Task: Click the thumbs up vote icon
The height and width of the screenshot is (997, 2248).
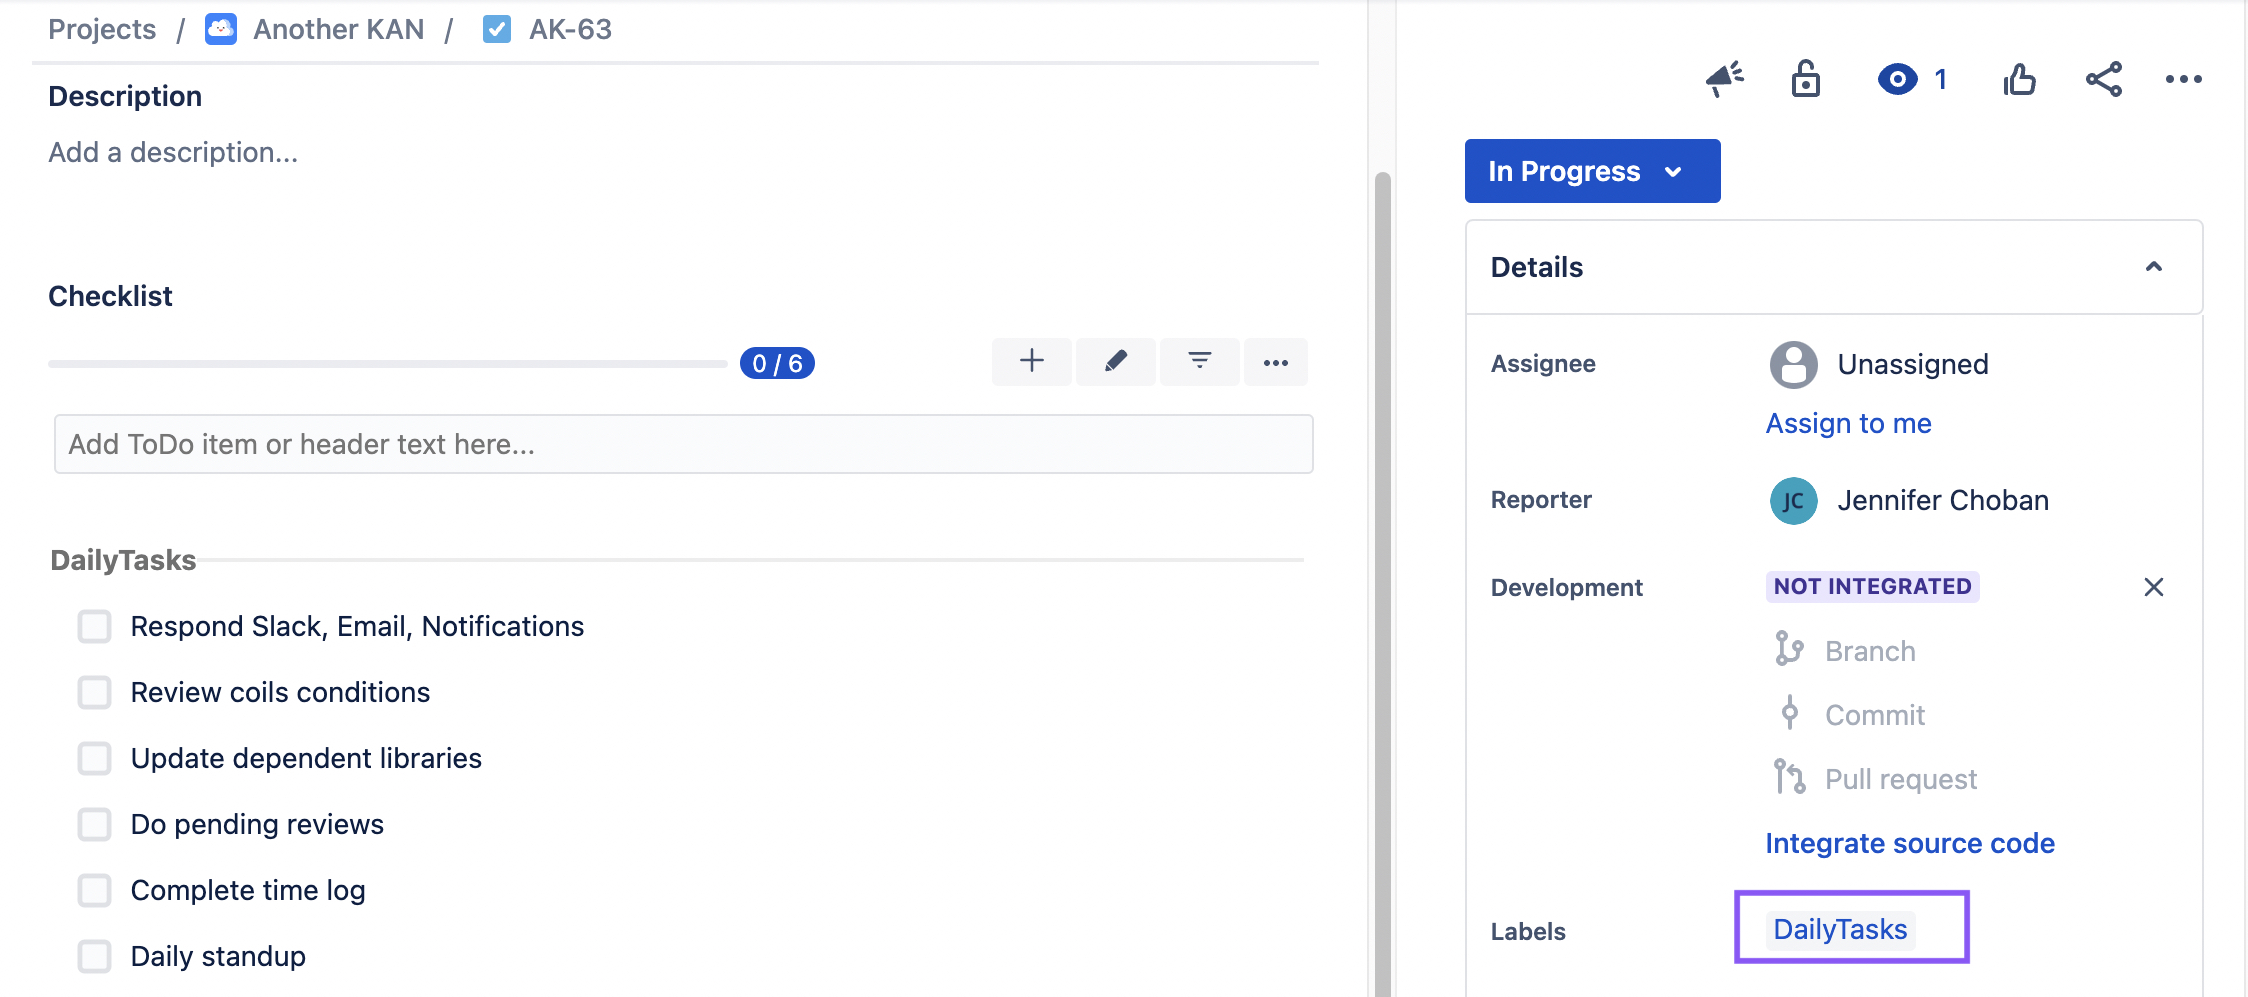Action: pyautogui.click(x=2019, y=79)
